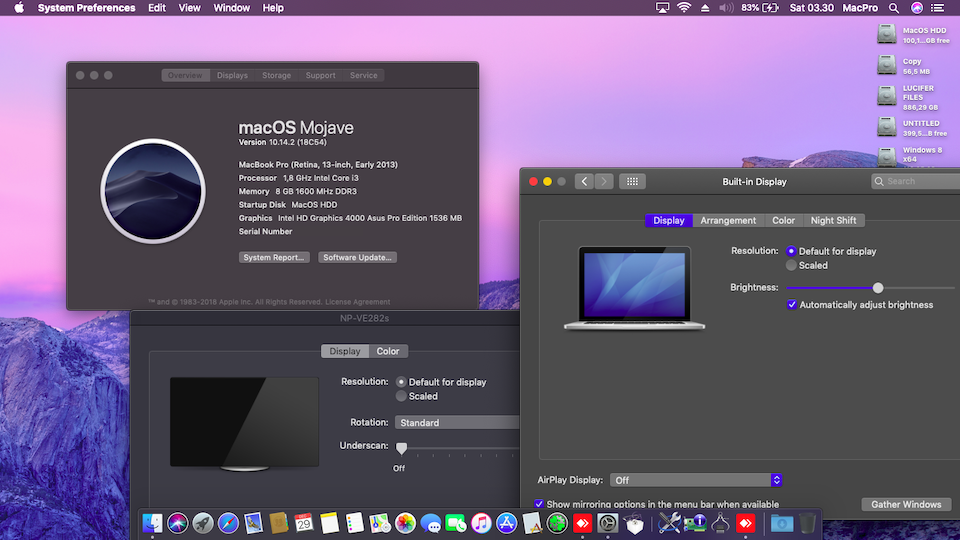Open the volume control in menu bar
The image size is (960, 540).
(x=726, y=8)
